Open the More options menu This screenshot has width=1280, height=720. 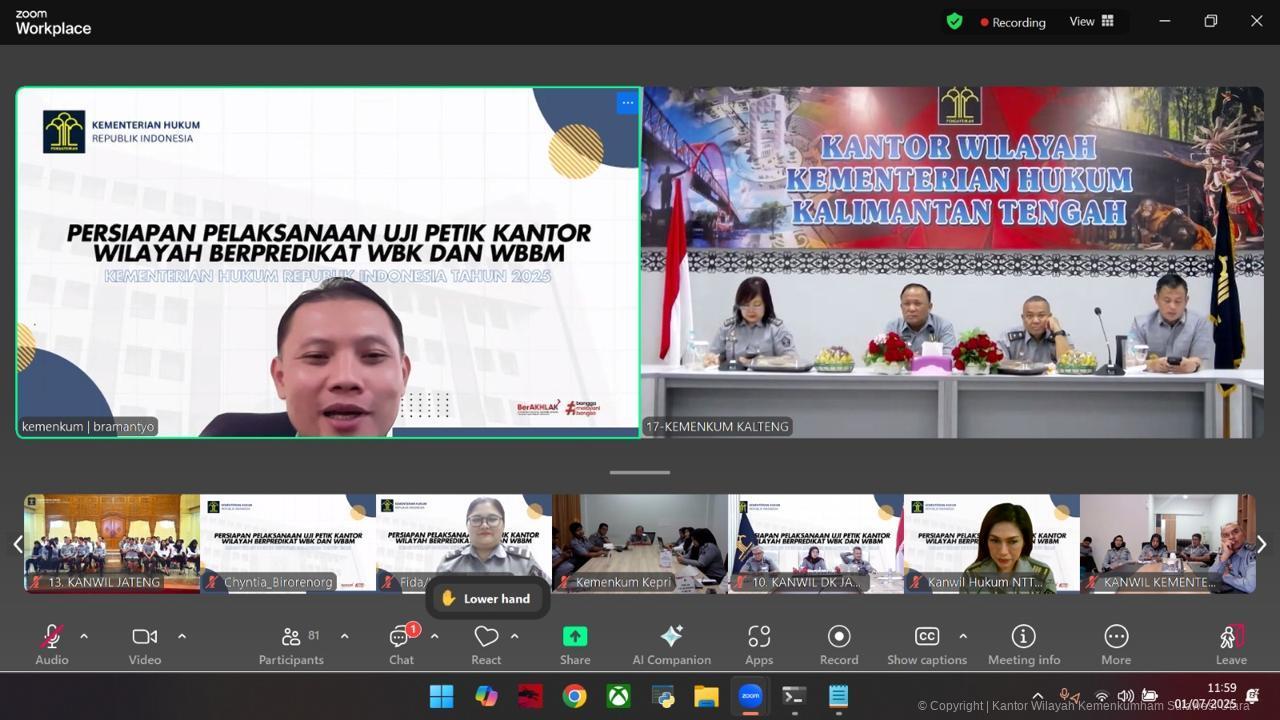tap(1116, 645)
